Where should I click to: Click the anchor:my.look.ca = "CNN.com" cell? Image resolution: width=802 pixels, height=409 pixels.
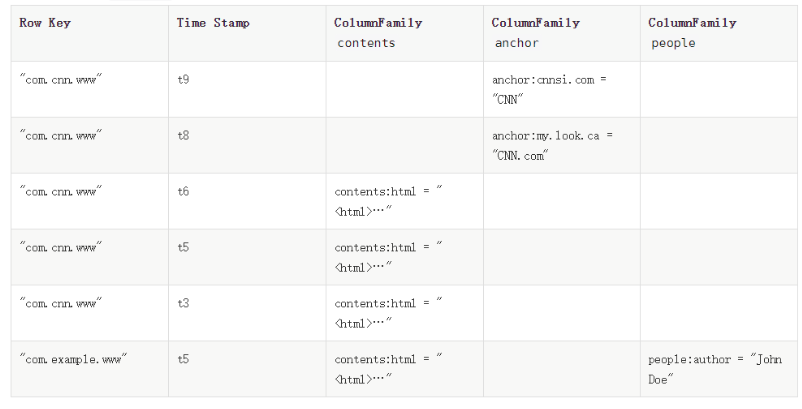click(562, 145)
